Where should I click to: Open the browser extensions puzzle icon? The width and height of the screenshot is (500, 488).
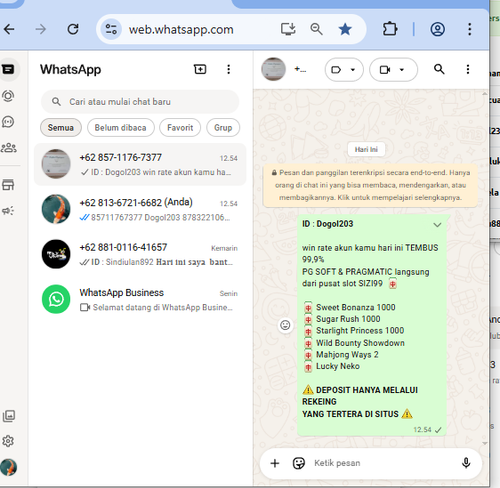(x=390, y=29)
